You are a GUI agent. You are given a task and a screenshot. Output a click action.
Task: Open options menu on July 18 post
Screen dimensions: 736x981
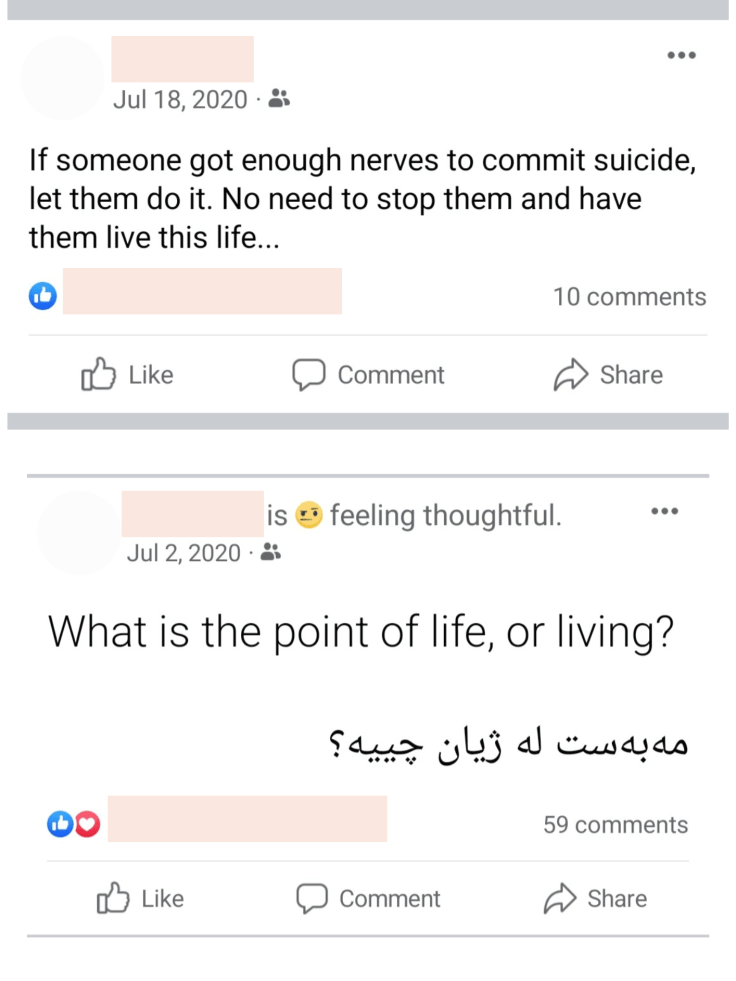point(681,54)
